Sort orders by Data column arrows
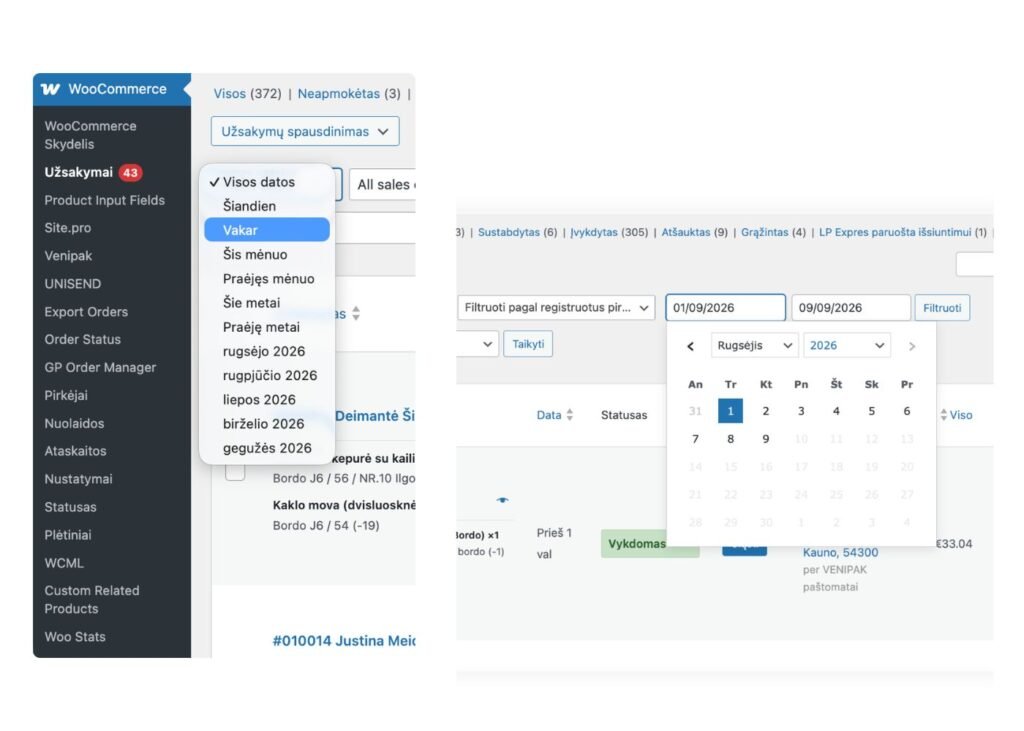Screen dimensions: 1024x731 pyautogui.click(x=569, y=415)
